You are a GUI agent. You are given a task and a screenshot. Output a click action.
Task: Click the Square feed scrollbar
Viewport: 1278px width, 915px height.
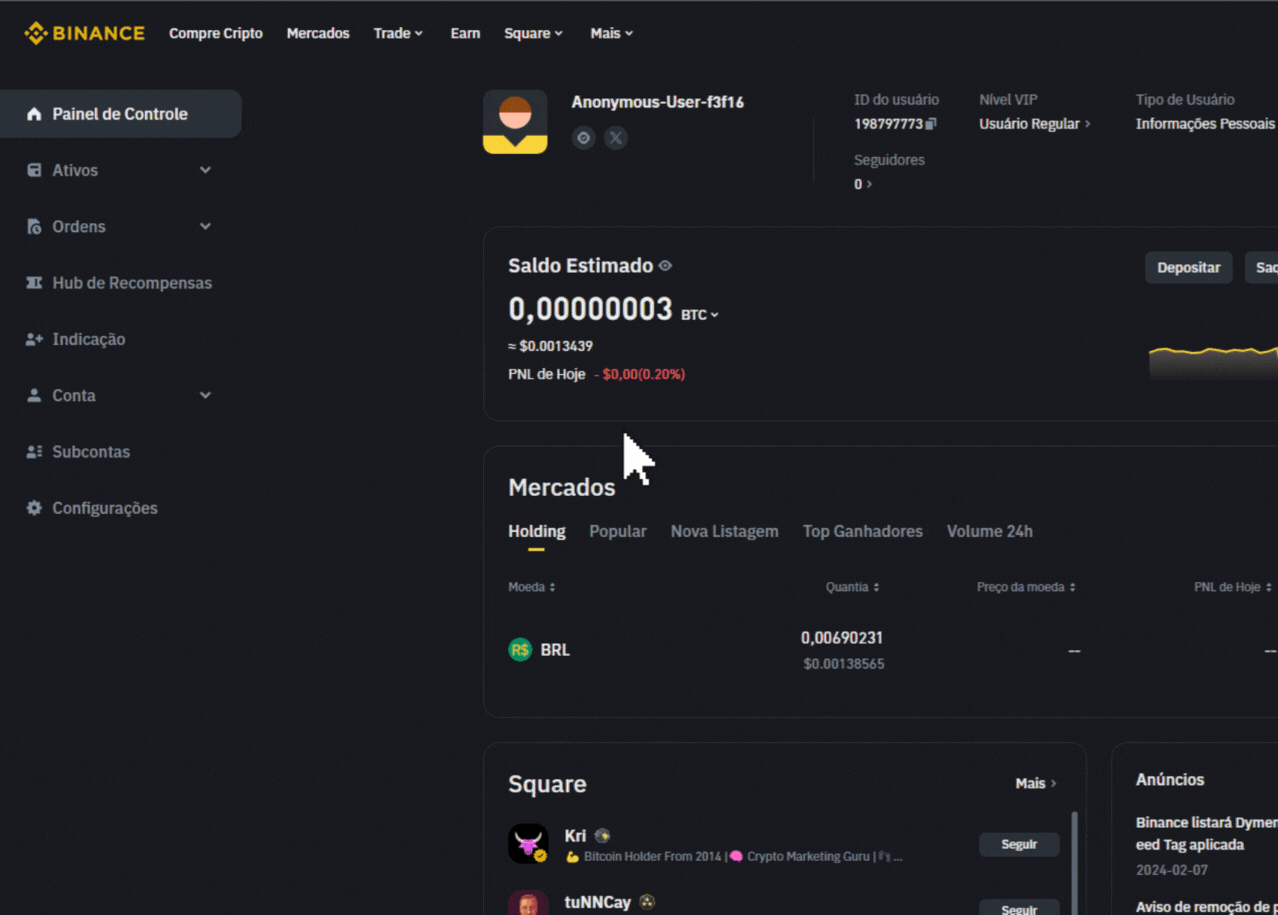(1075, 862)
